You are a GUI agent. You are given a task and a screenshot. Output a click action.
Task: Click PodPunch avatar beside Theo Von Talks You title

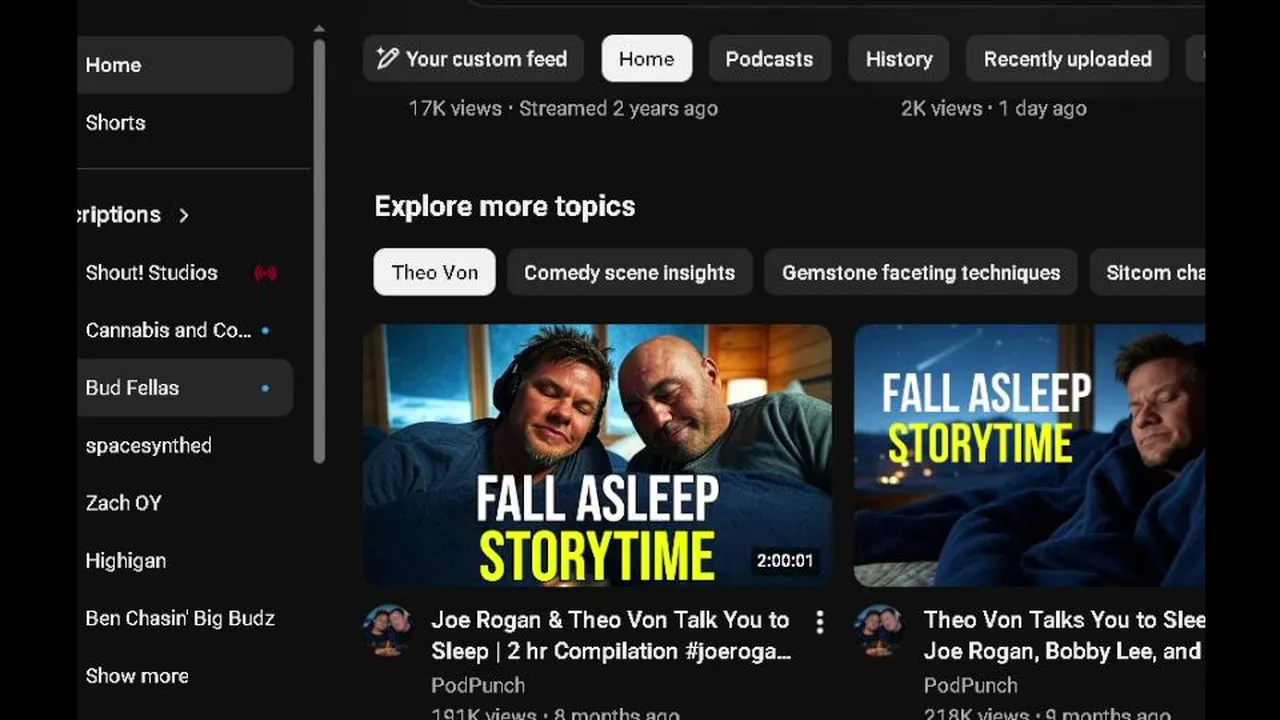879,629
